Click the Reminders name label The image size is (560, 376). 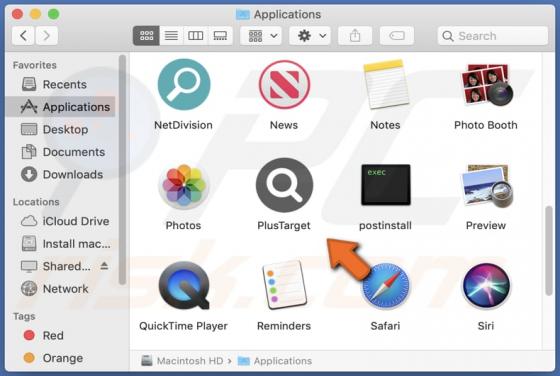pos(284,326)
